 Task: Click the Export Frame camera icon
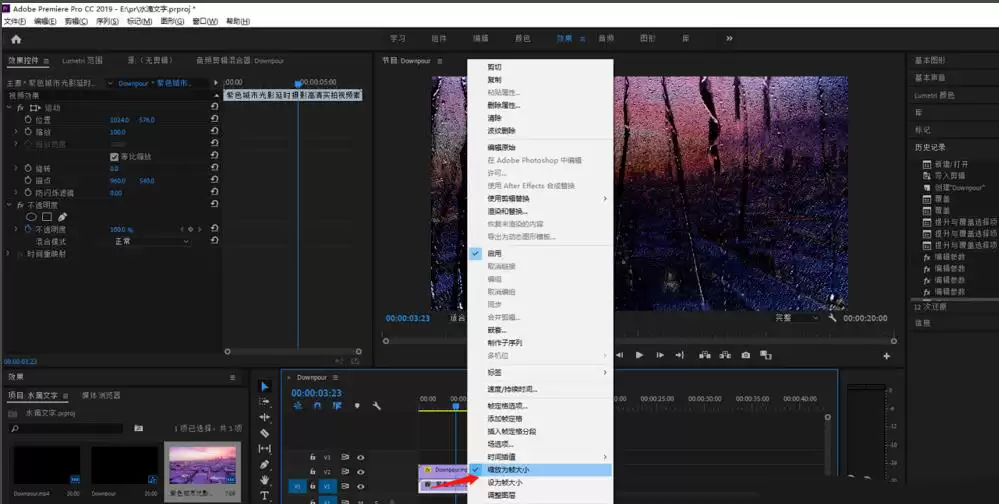[x=745, y=355]
